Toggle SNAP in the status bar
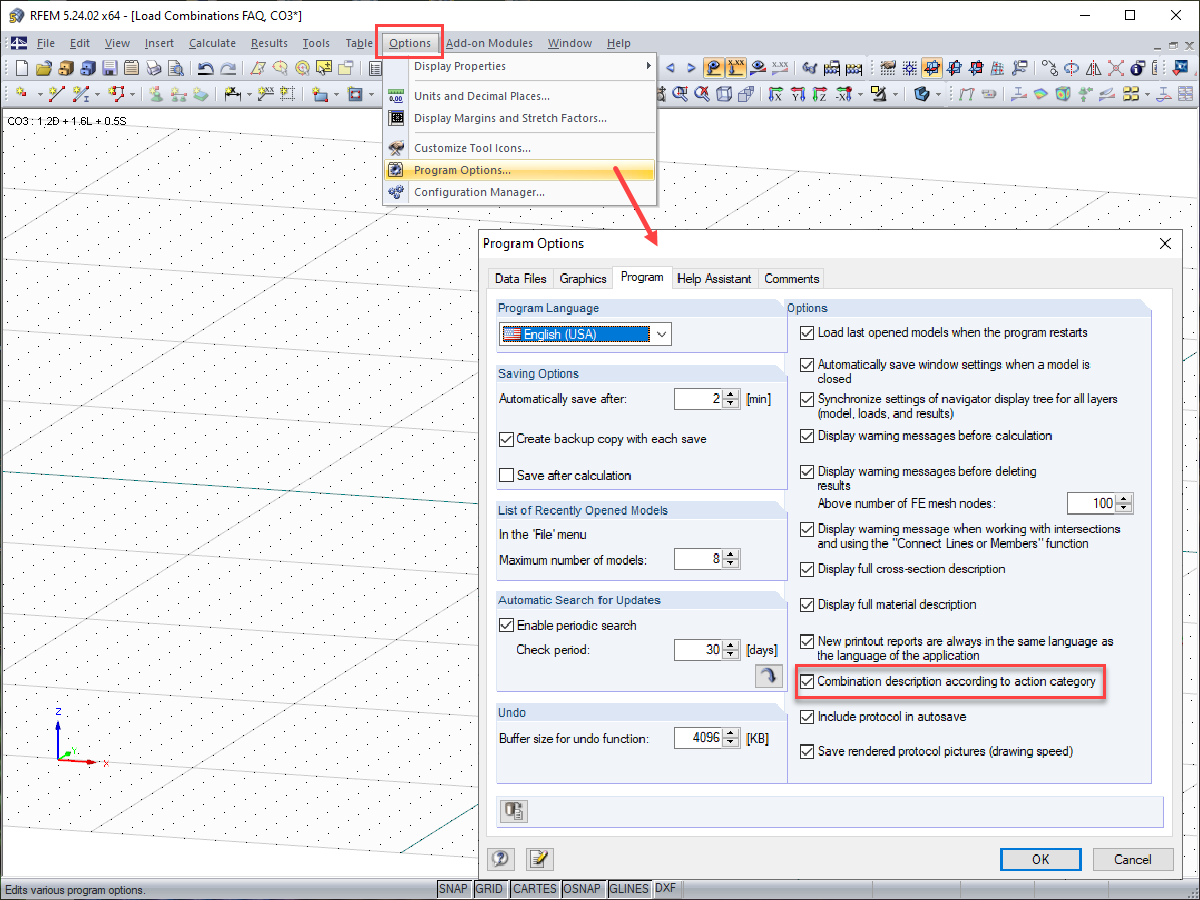Screen dimensions: 1200x900 pos(453,888)
